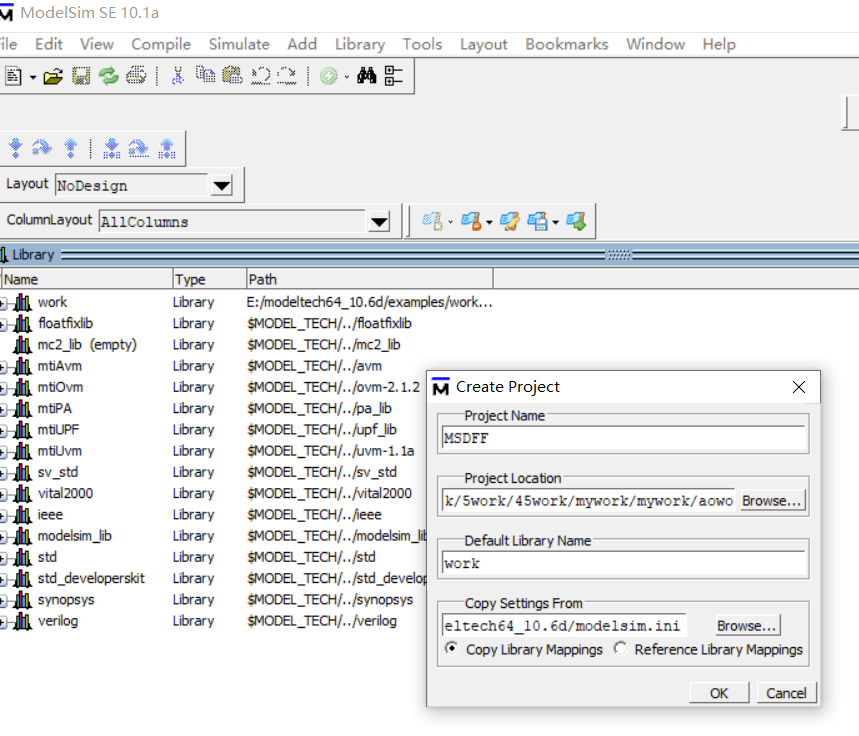Screen dimensions: 859x736
Task: Click the Project Name input field
Action: (623, 438)
